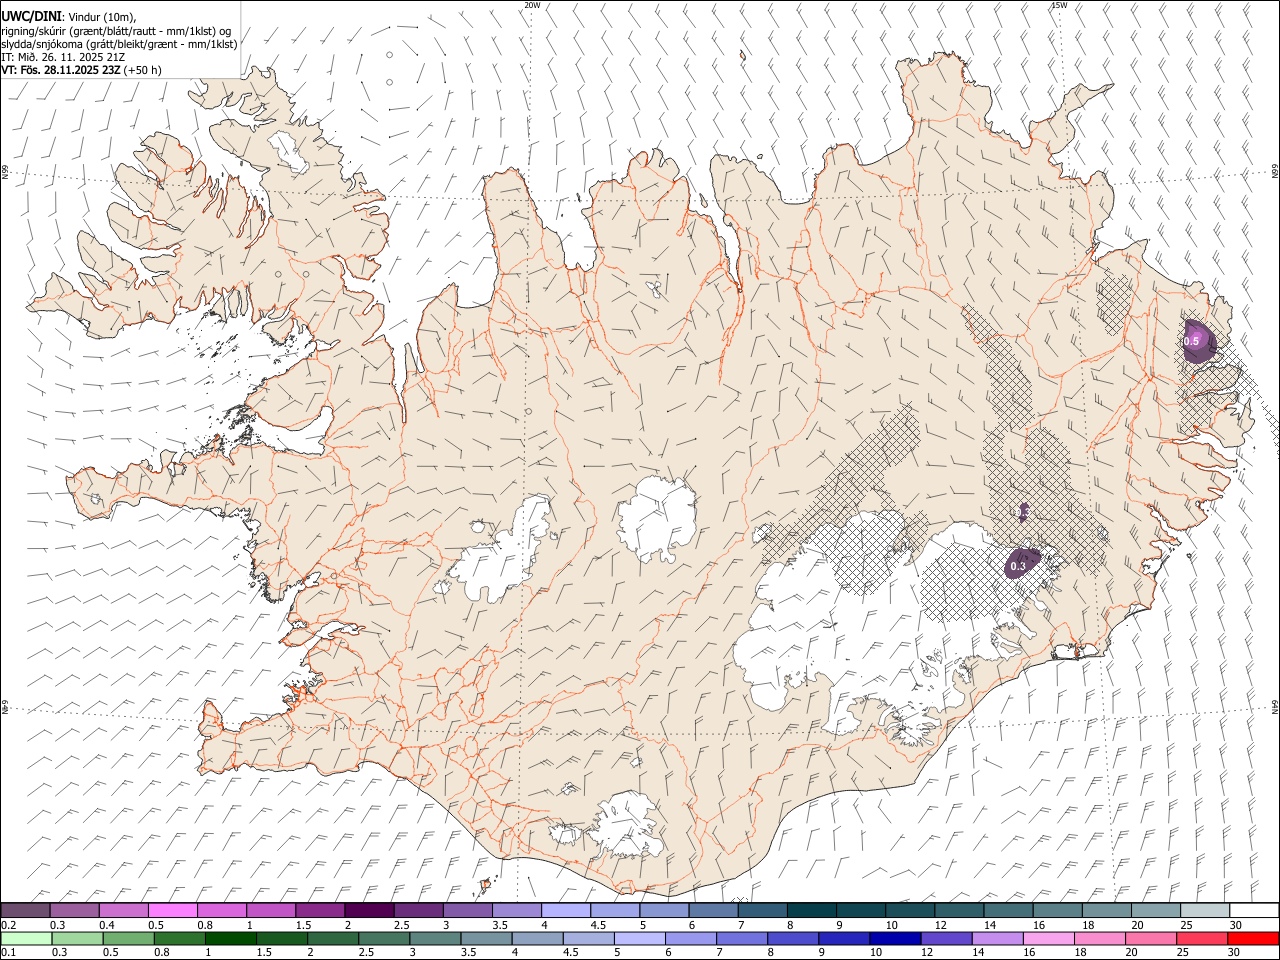Select the dark teal 8–9 snow legend swatch
Image resolution: width=1280 pixels, height=960 pixels.
point(810,910)
